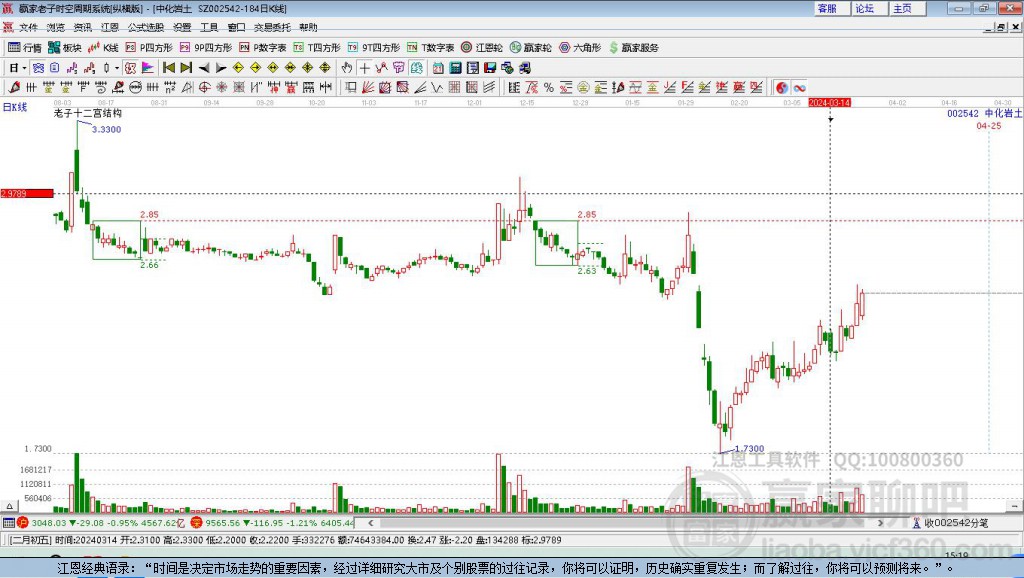This screenshot has height=578, width=1024.
Task: Open the 日 period dropdown
Action: (18, 68)
